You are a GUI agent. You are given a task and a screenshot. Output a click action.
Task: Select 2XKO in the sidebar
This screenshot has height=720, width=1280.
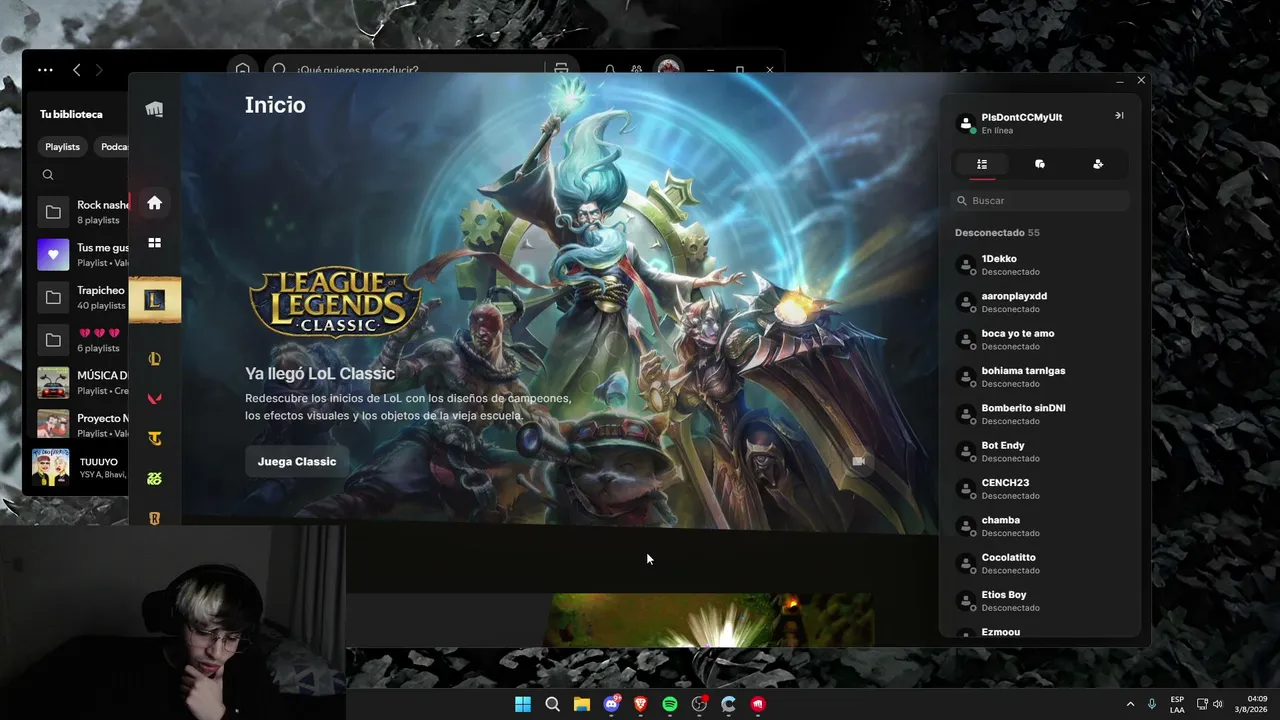(154, 478)
